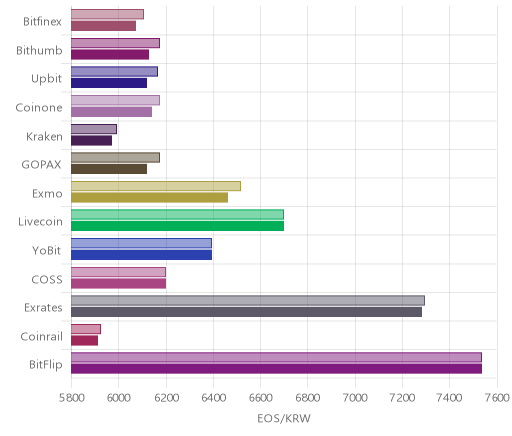Click the Bitfinex axis label
Screen dimensions: 512x436
[42, 22]
